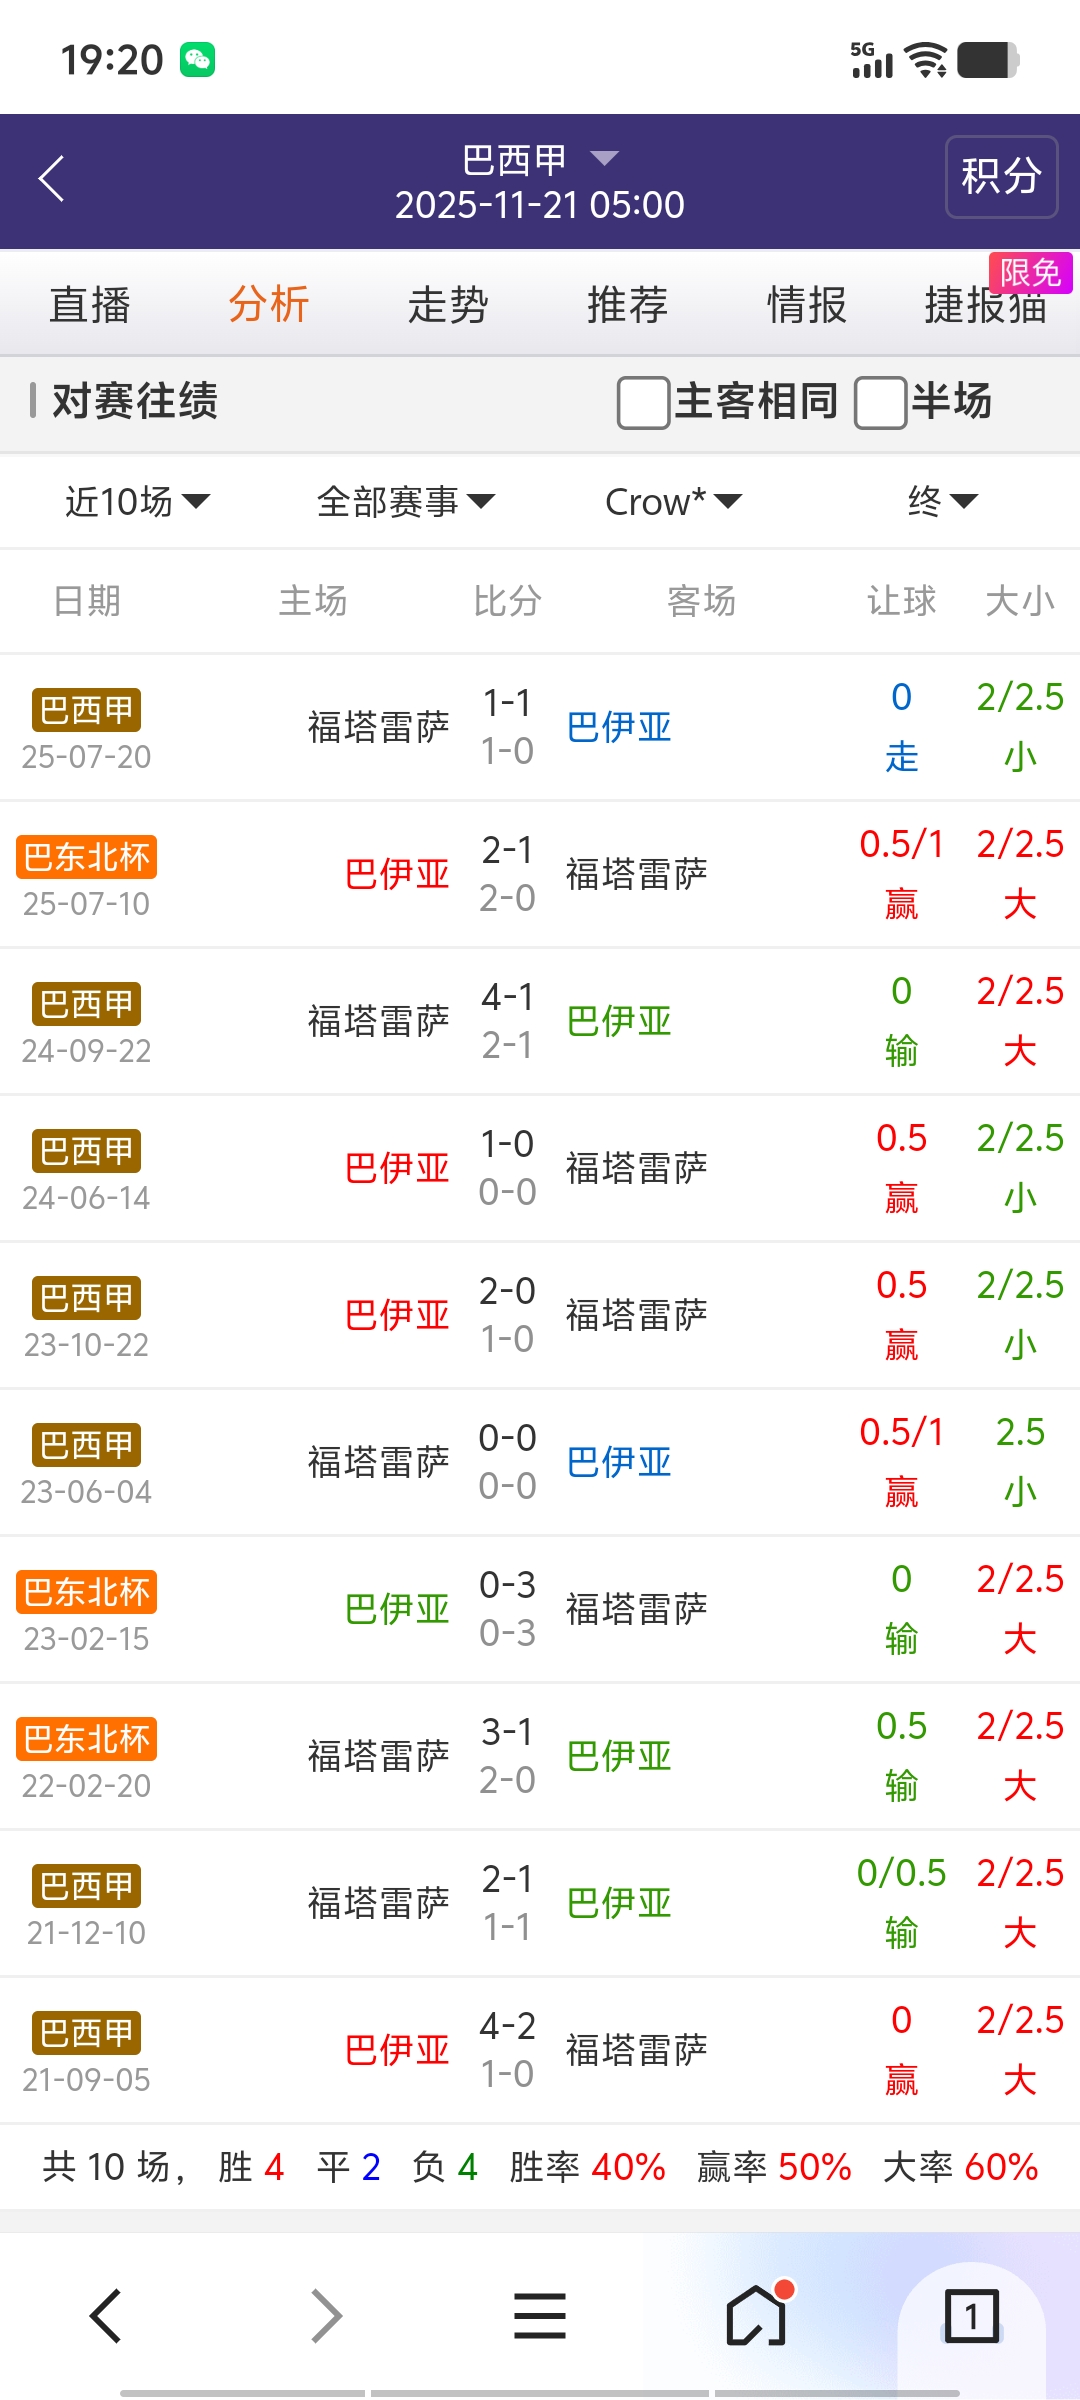
Task: Open the 直播 live tab
Action: pos(90,305)
